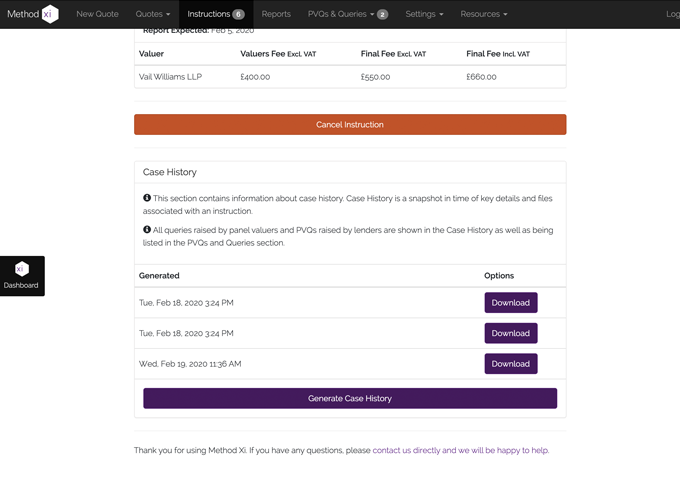Select the £660.00 final fee incl. VAT
The width and height of the screenshot is (680, 480).
(481, 77)
